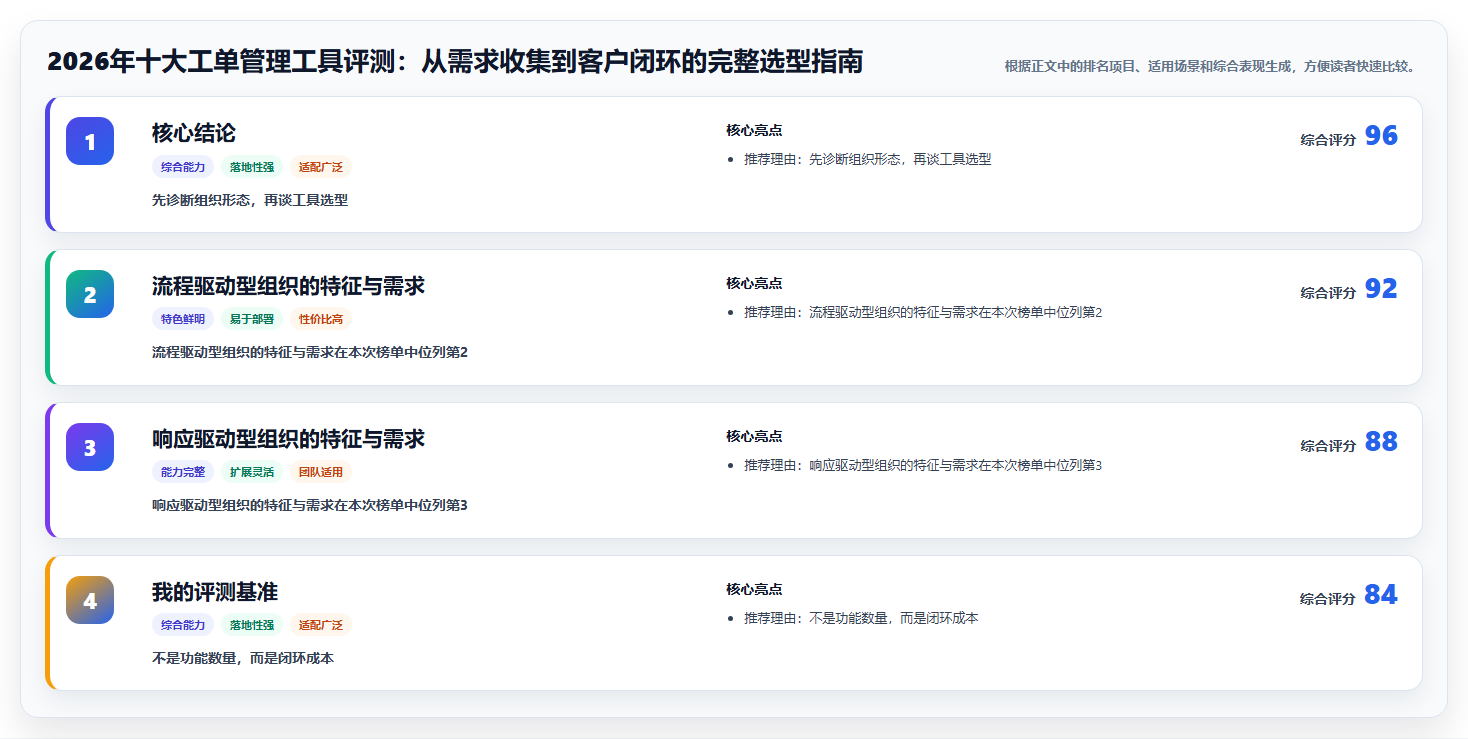This screenshot has width=1468, height=739.
Task: Click description 先诊断组织形态，再谈工具选型 under 核心结论
Action: click(250, 200)
